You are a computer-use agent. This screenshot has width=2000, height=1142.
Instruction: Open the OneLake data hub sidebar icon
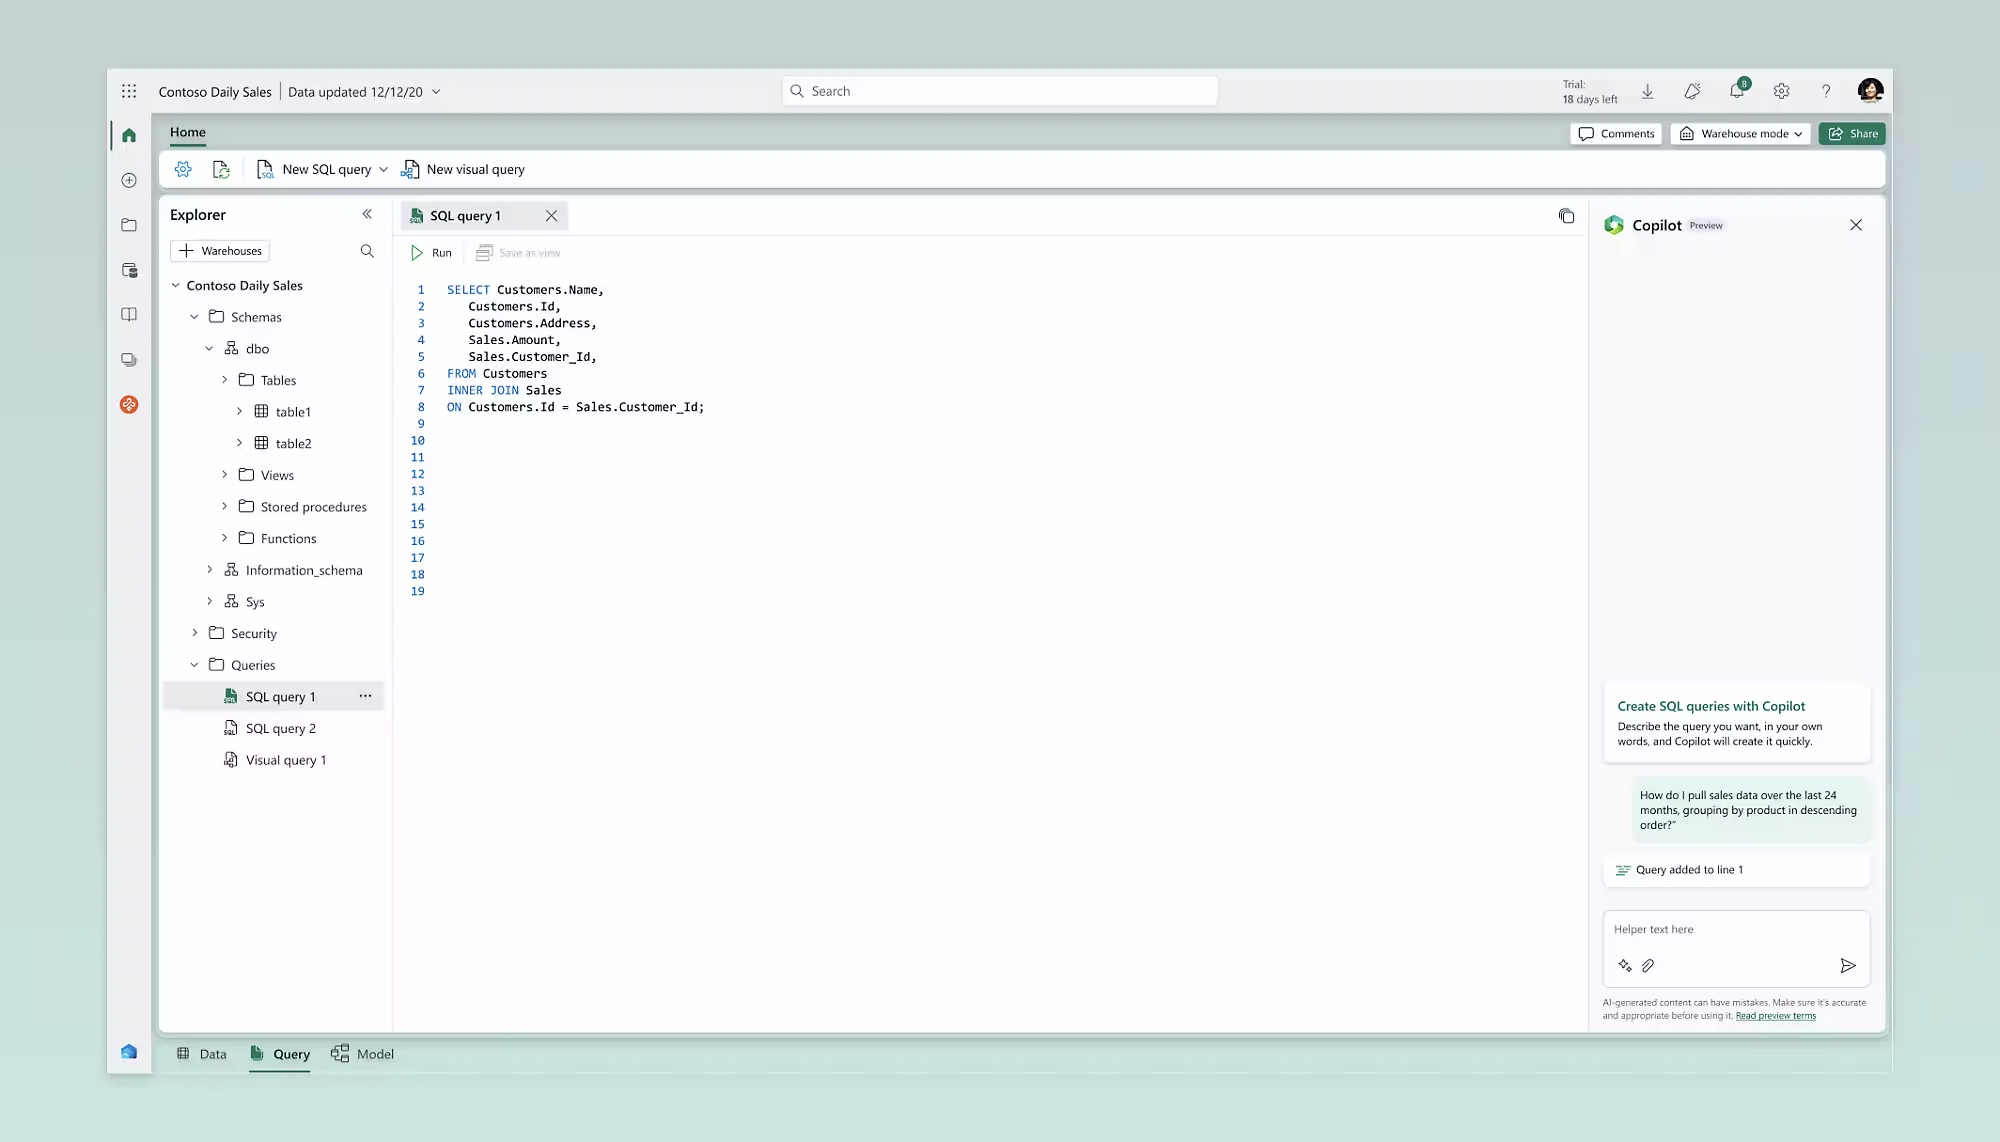pos(129,270)
